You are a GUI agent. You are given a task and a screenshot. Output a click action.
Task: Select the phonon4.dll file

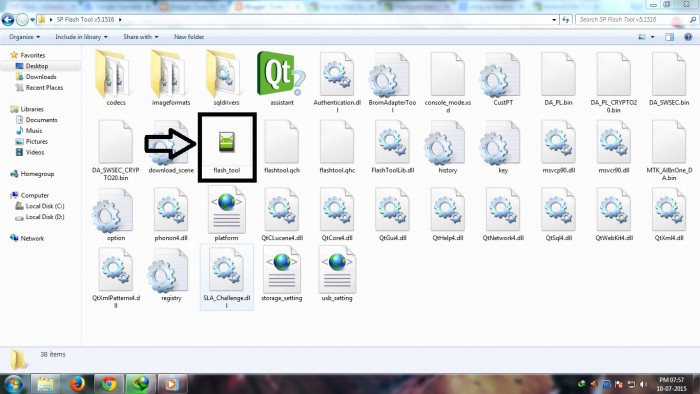pyautogui.click(x=171, y=215)
